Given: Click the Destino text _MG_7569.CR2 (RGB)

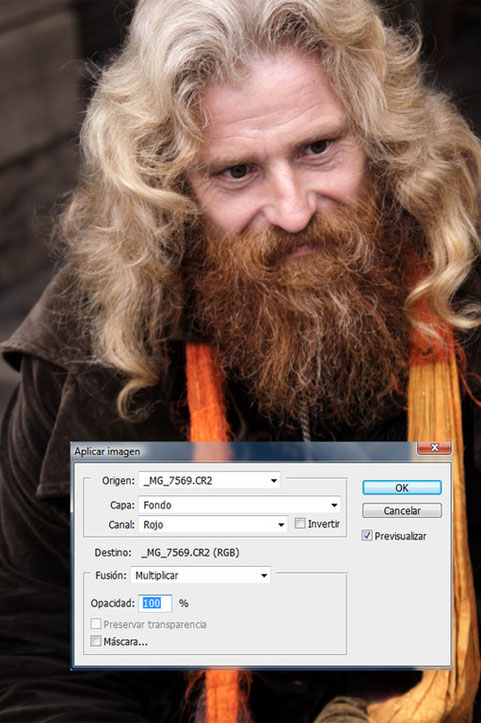Looking at the screenshot, I should (x=190, y=552).
